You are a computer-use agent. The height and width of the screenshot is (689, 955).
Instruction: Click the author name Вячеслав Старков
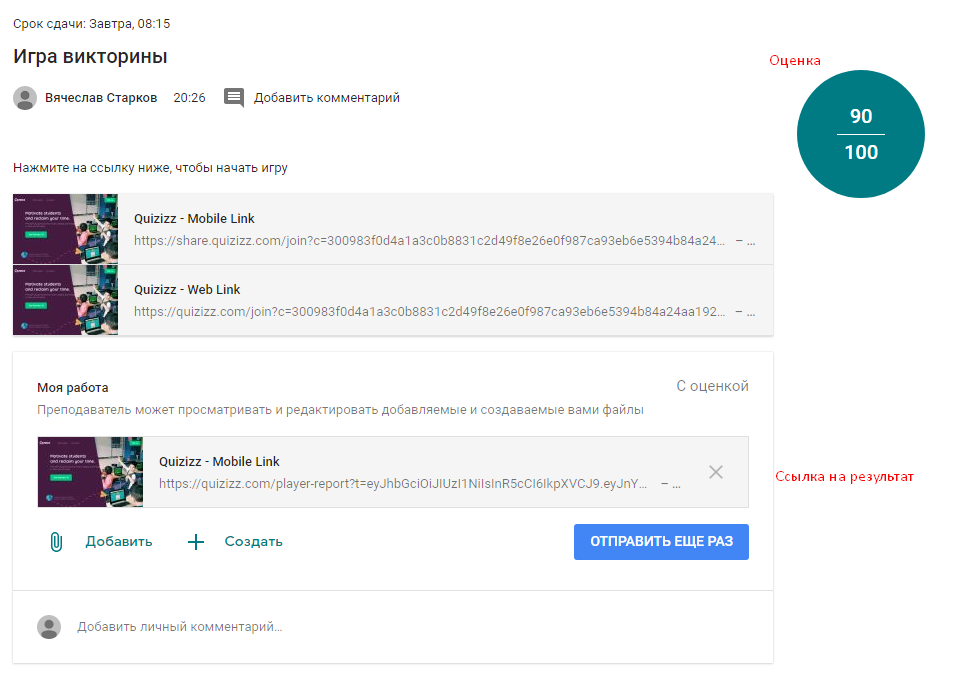click(101, 97)
